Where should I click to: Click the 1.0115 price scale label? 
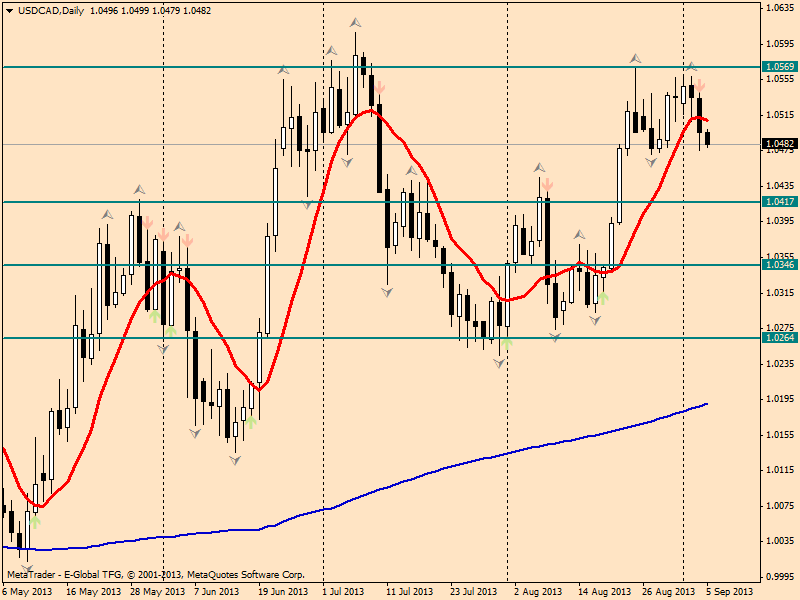point(780,470)
